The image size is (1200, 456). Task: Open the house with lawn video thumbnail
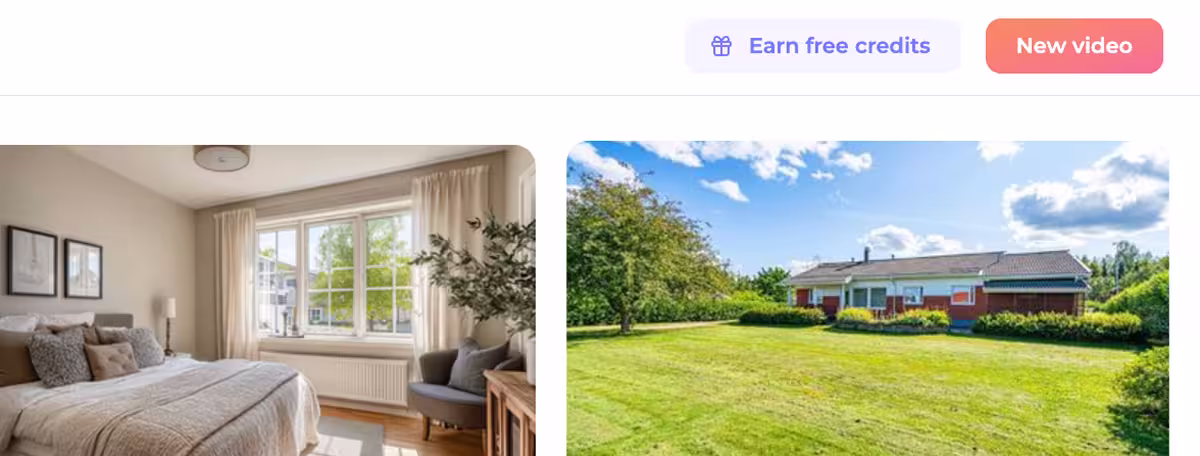click(x=868, y=298)
